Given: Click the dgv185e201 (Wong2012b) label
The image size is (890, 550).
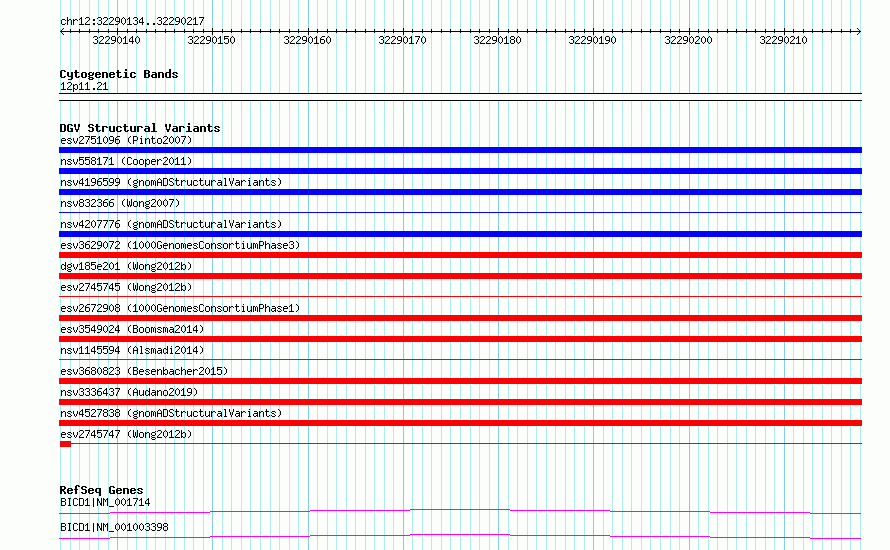Looking at the screenshot, I should coord(126,266).
